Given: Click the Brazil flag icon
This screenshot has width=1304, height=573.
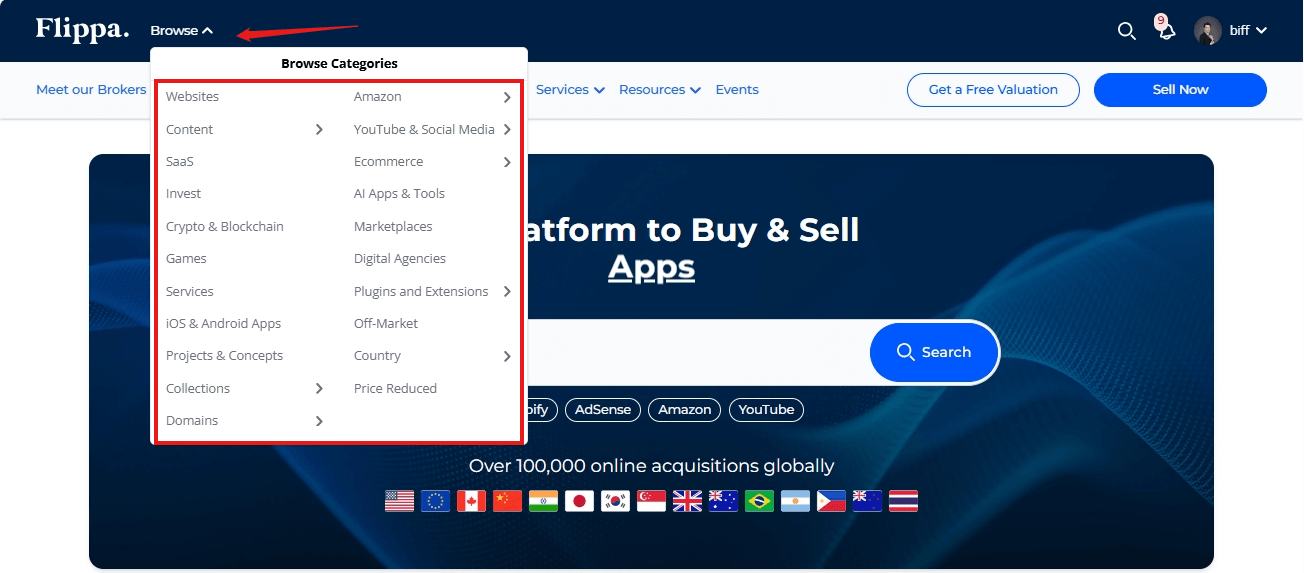Looking at the screenshot, I should 759,501.
